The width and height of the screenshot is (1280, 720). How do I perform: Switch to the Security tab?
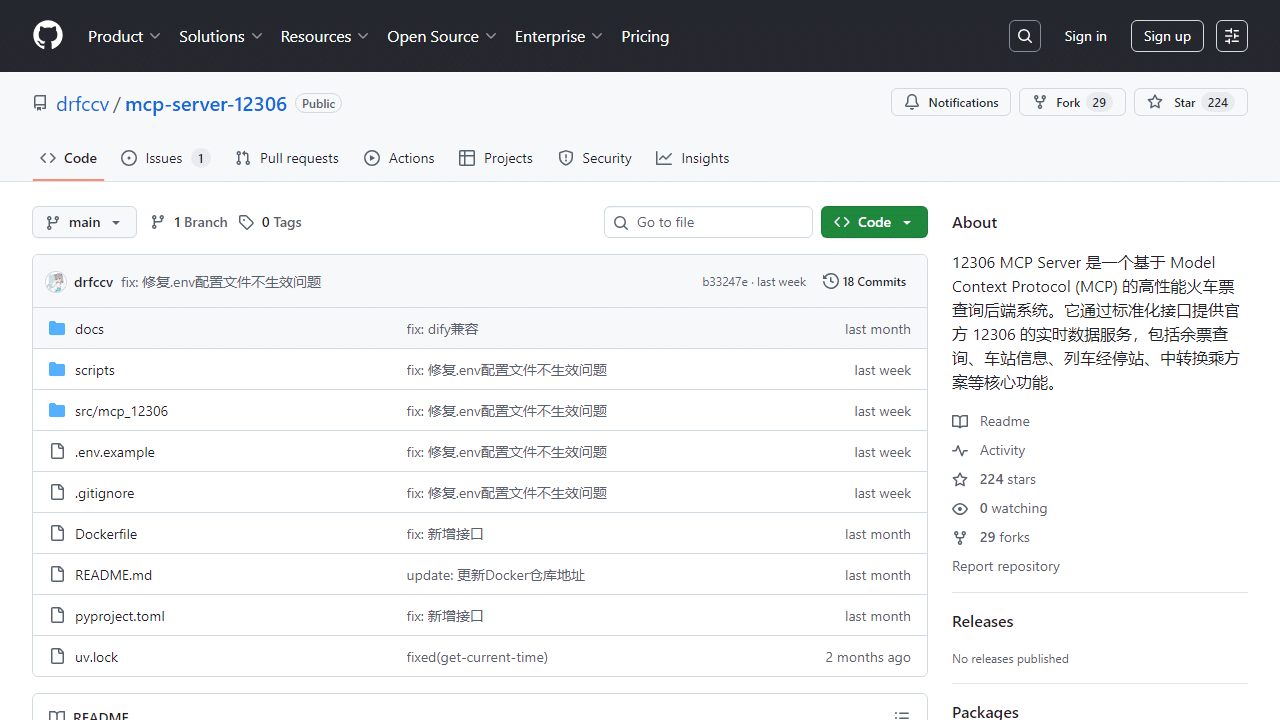click(x=595, y=158)
